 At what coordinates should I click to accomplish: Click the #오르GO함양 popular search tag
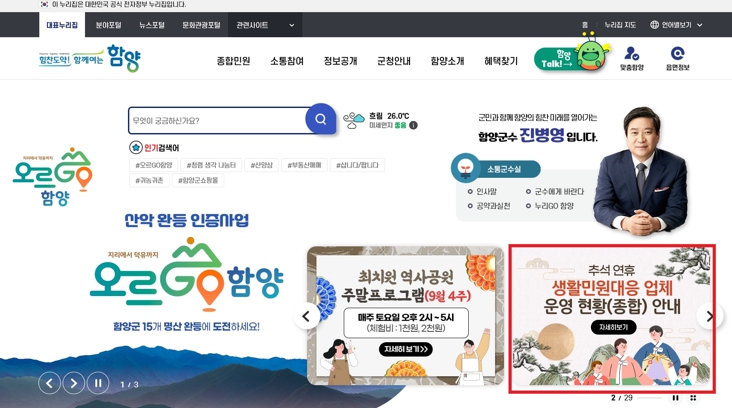click(x=154, y=165)
